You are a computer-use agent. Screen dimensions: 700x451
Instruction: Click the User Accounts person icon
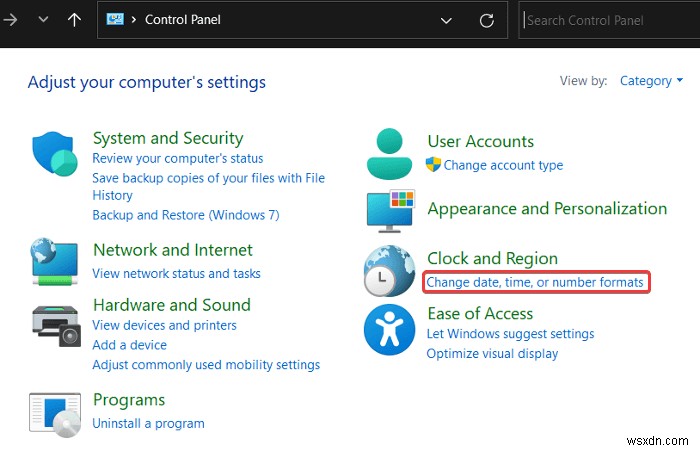389,153
